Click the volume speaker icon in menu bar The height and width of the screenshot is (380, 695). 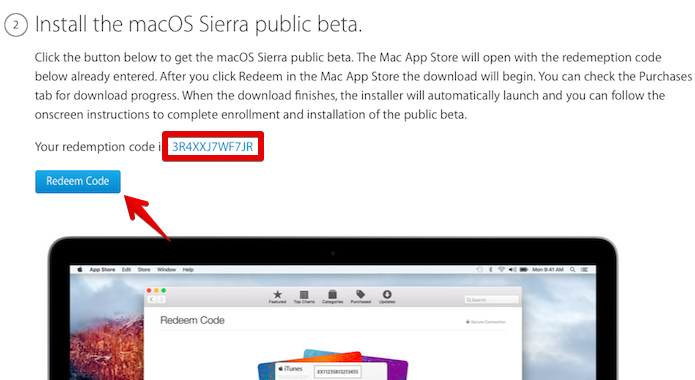[512, 270]
